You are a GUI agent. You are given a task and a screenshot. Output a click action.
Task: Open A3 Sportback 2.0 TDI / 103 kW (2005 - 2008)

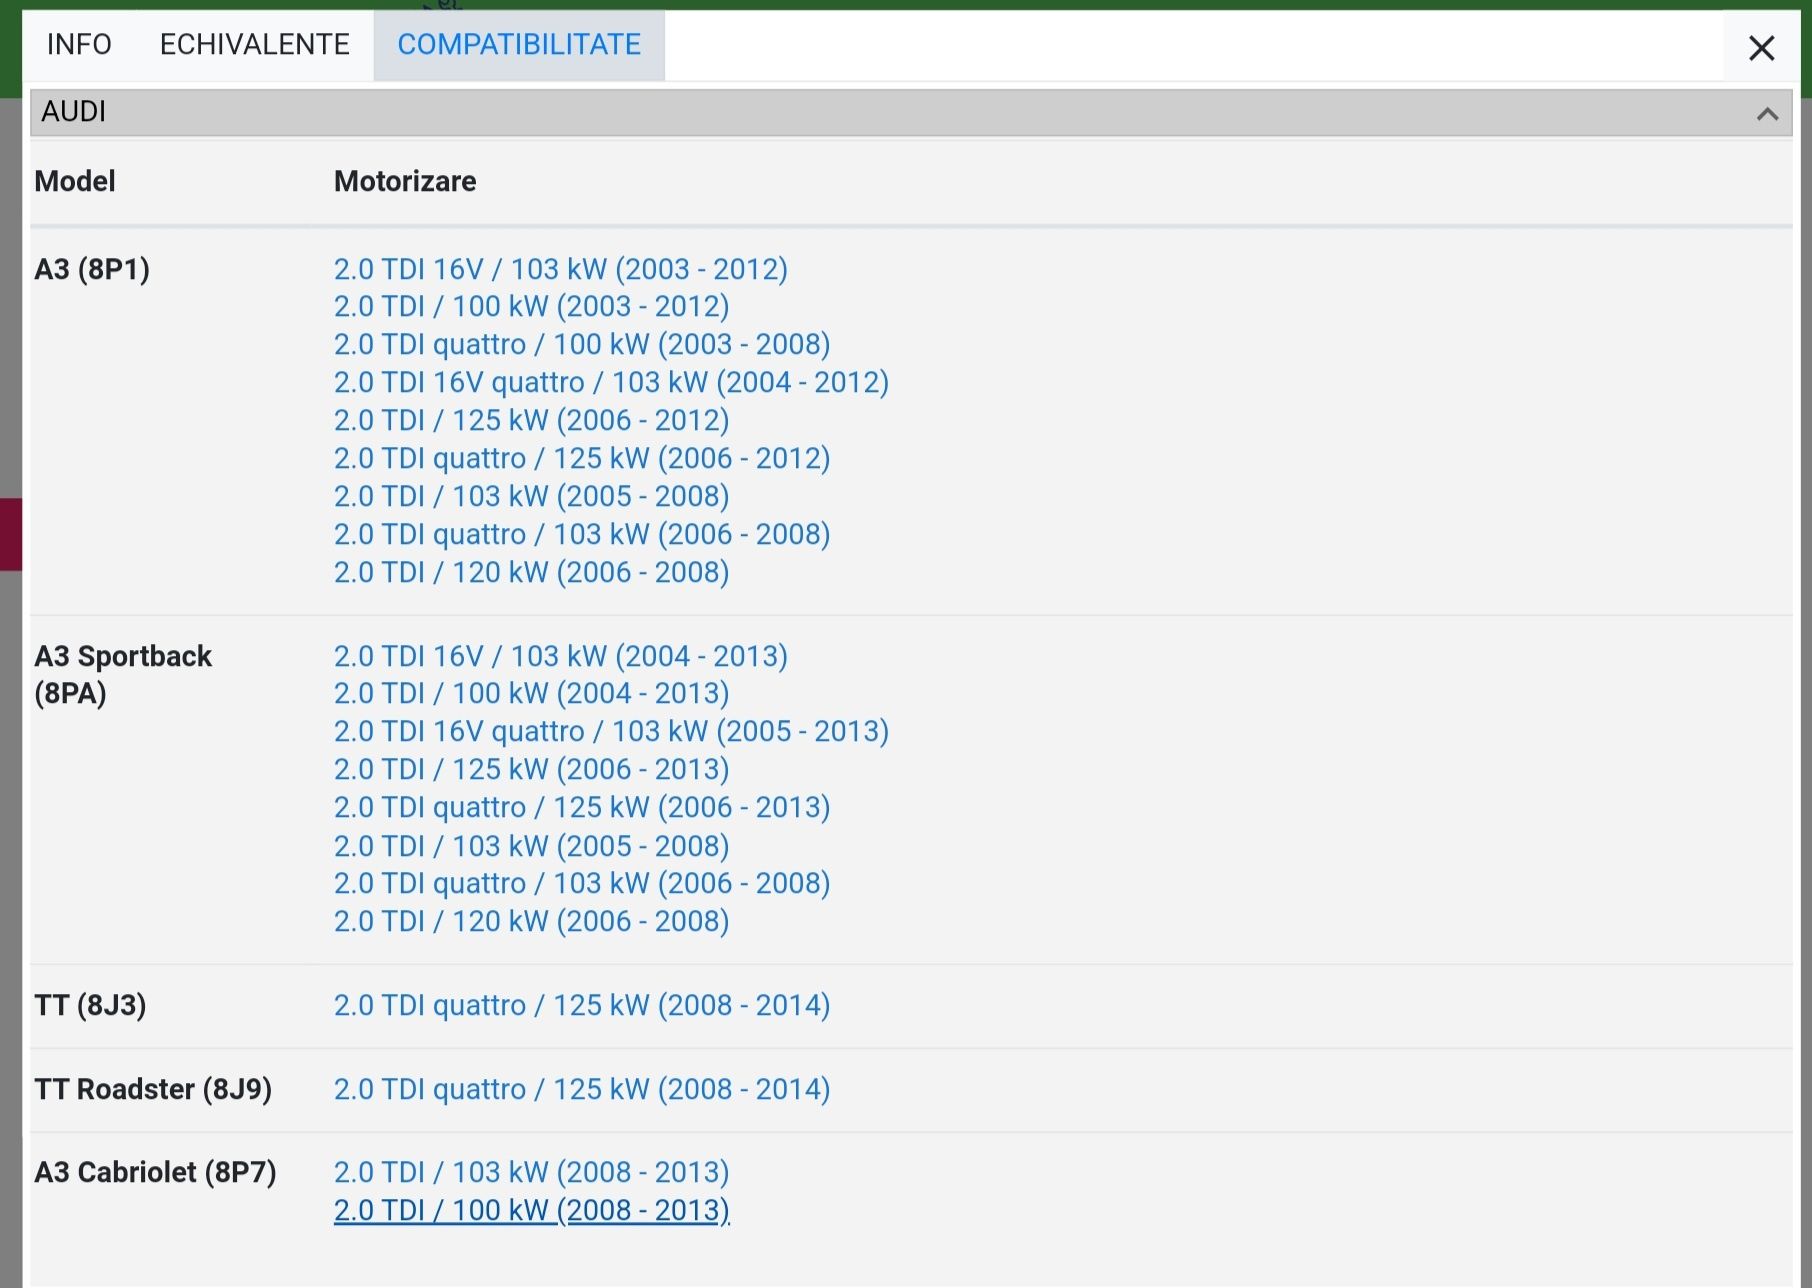(x=531, y=846)
